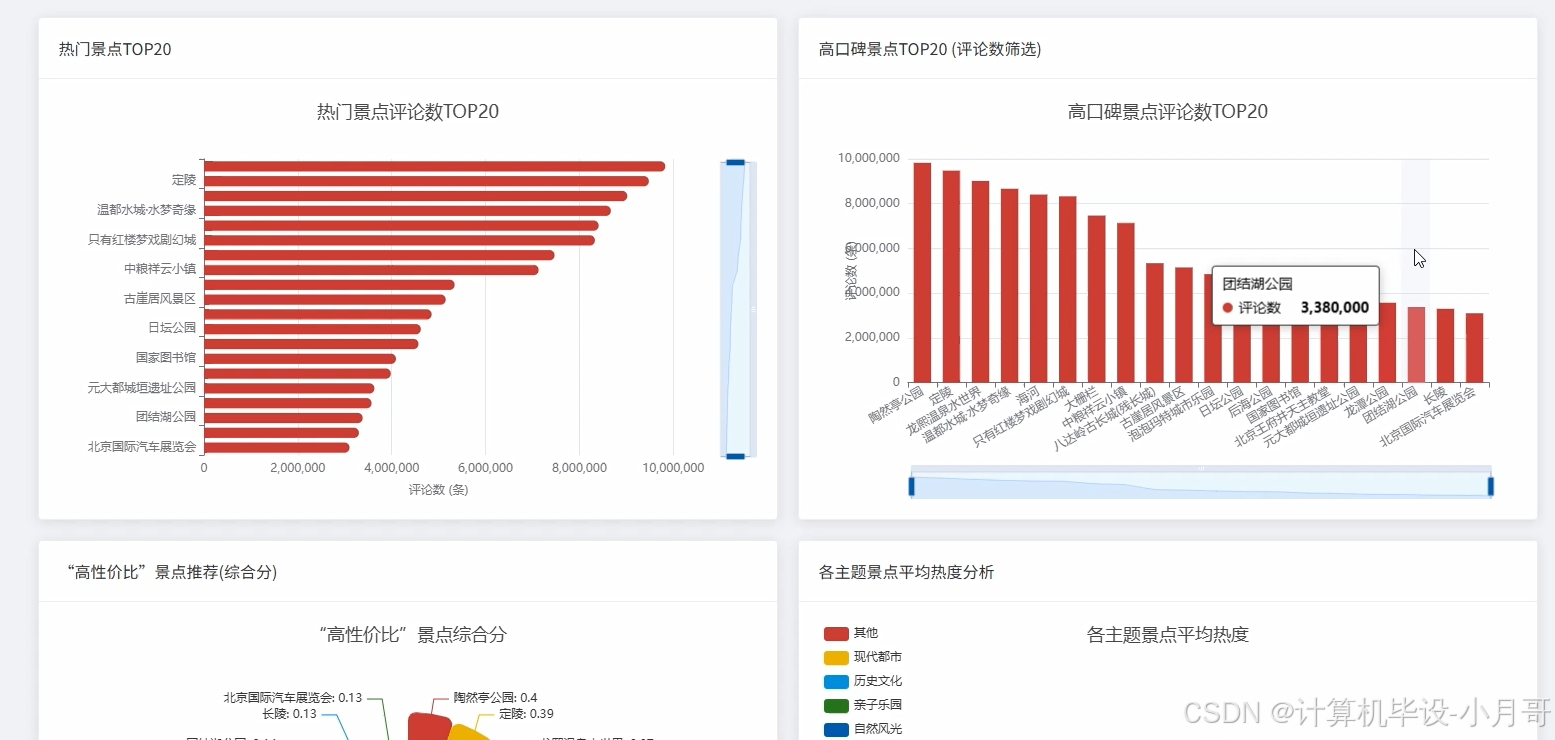The width and height of the screenshot is (1555, 740).
Task: Click right handle of horizontal zoom slider
Action: [1490, 486]
